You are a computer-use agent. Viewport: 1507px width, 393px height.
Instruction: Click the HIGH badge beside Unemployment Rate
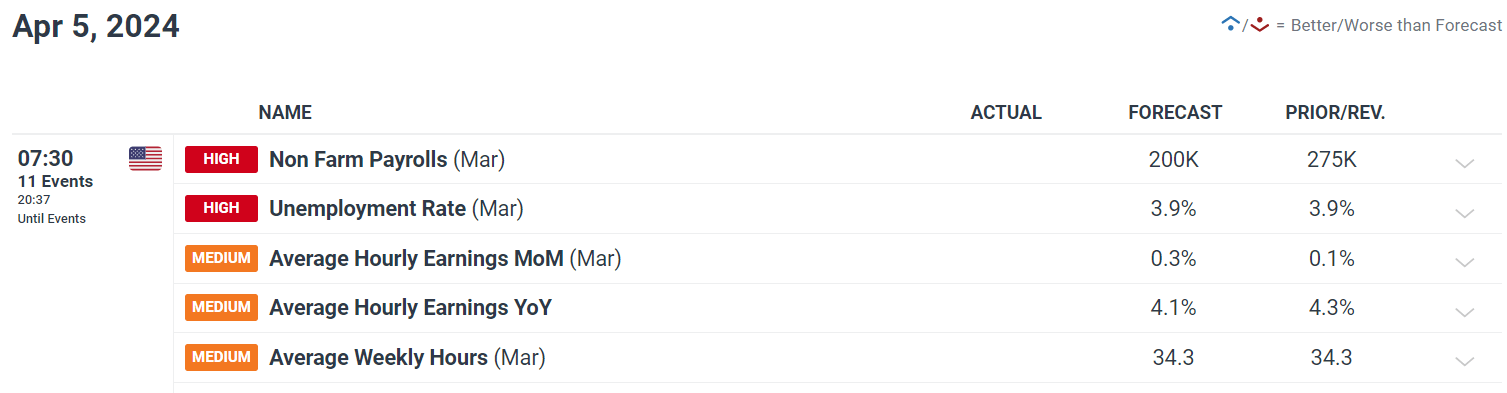click(222, 209)
